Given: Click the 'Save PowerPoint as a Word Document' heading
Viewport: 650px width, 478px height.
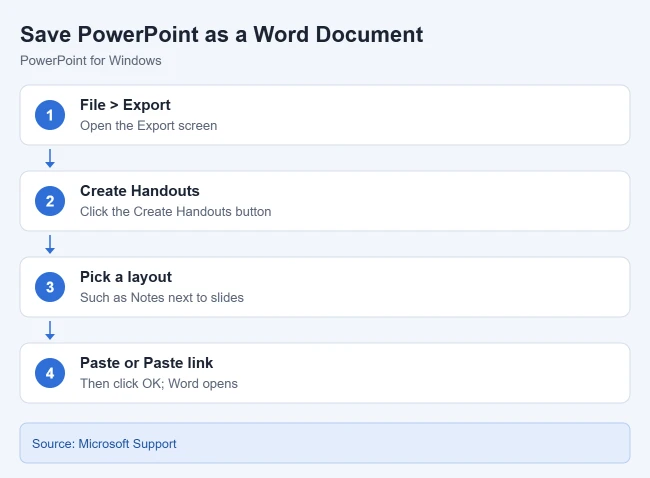Looking at the screenshot, I should 221,34.
